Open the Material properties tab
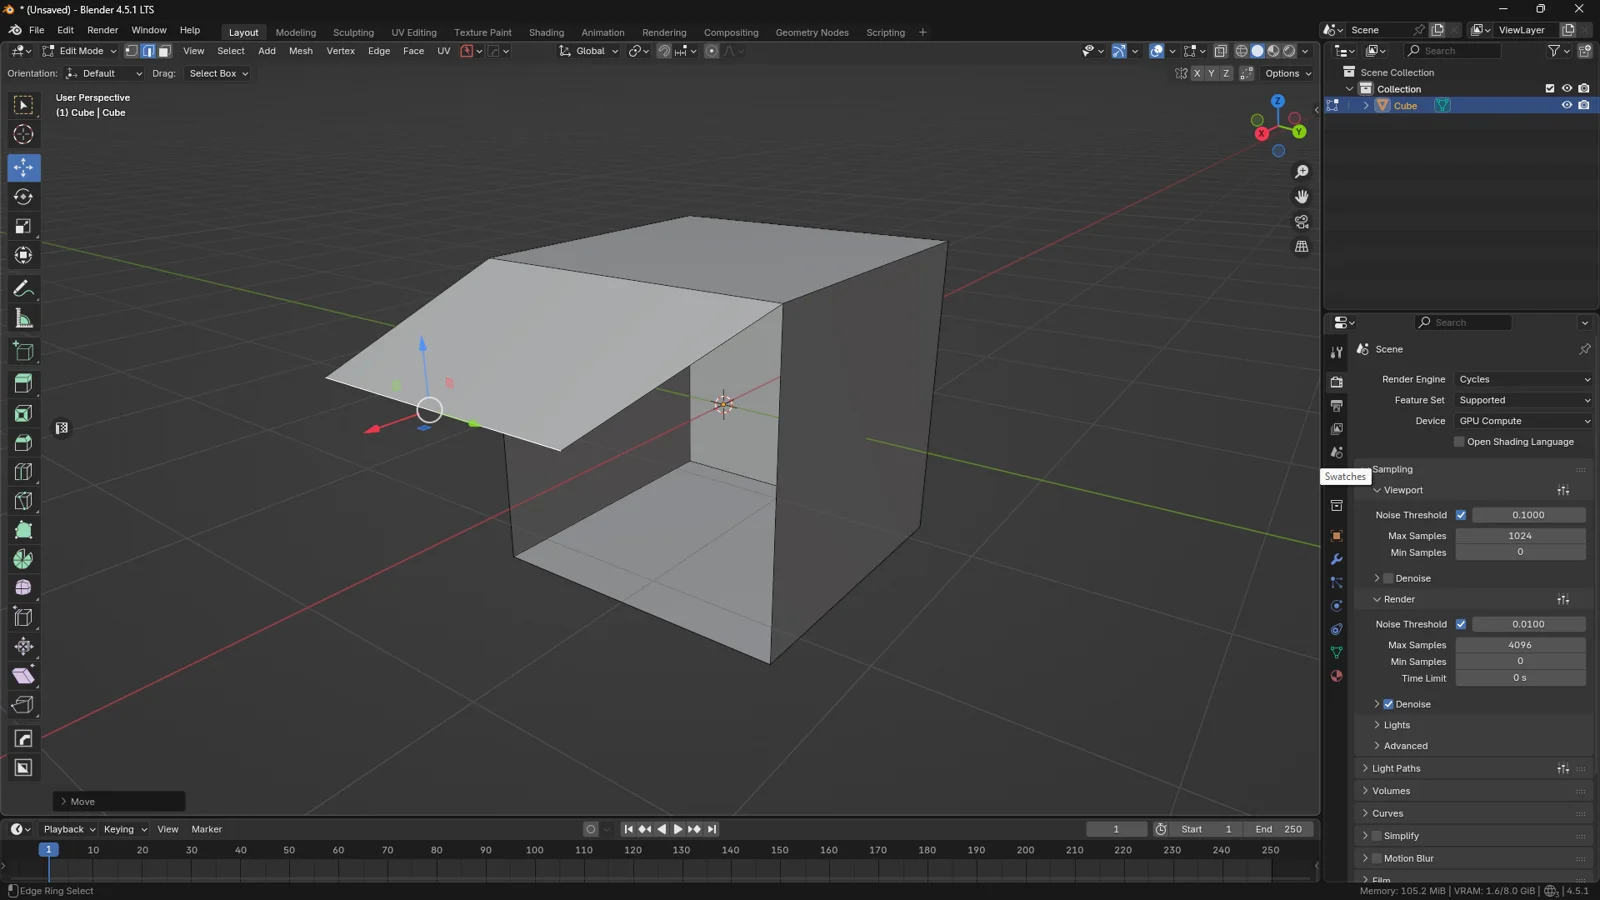The width and height of the screenshot is (1600, 900). 1336,676
